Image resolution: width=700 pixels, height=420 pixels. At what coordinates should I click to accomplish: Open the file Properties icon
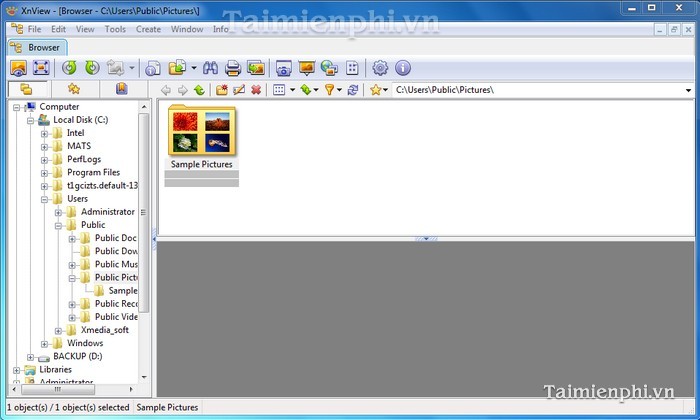pos(153,68)
